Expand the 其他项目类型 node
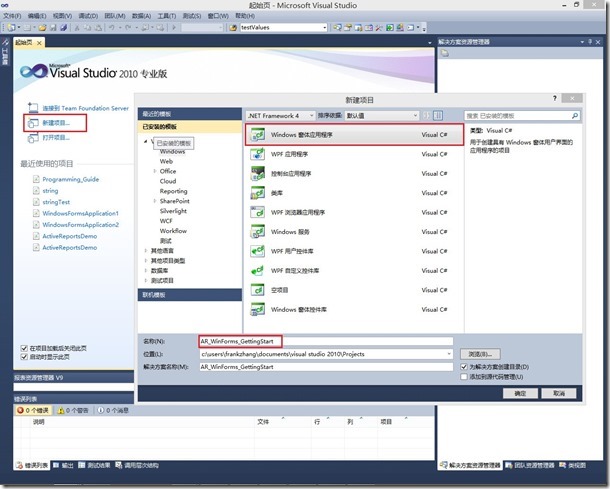 pyautogui.click(x=146, y=261)
